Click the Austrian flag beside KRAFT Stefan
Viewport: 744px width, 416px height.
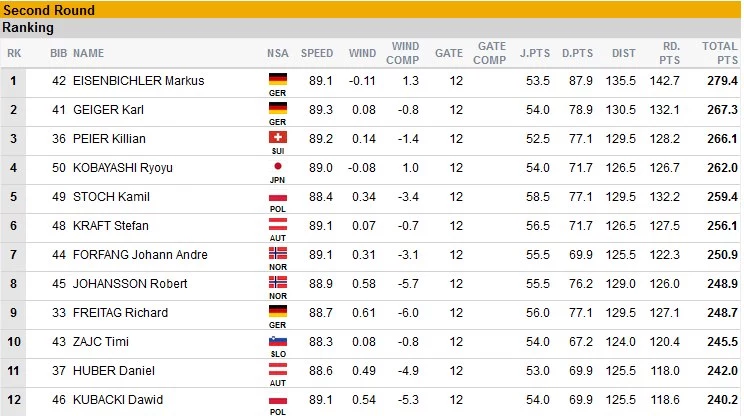coord(278,224)
